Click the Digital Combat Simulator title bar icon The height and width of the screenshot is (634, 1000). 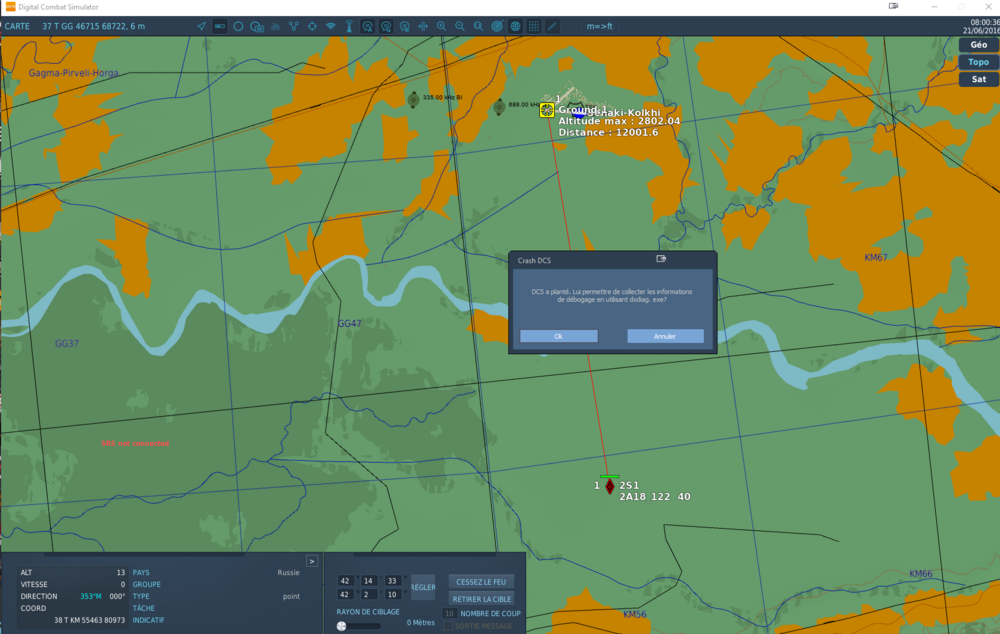10,6
